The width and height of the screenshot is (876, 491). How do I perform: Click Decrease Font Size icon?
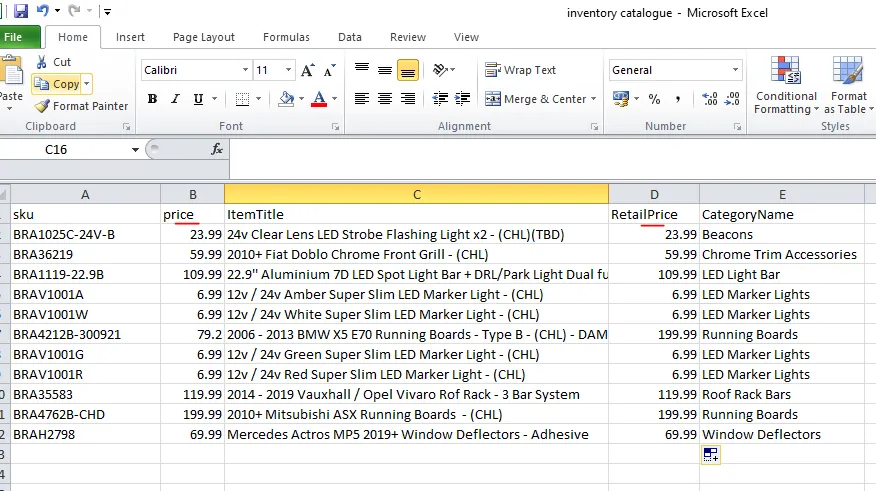[x=330, y=70]
